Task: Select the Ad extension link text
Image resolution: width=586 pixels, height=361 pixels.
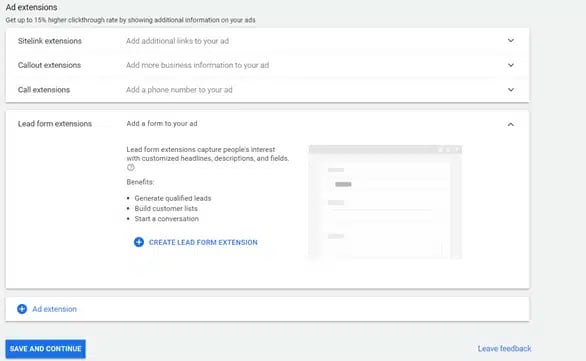Action: pyautogui.click(x=54, y=309)
